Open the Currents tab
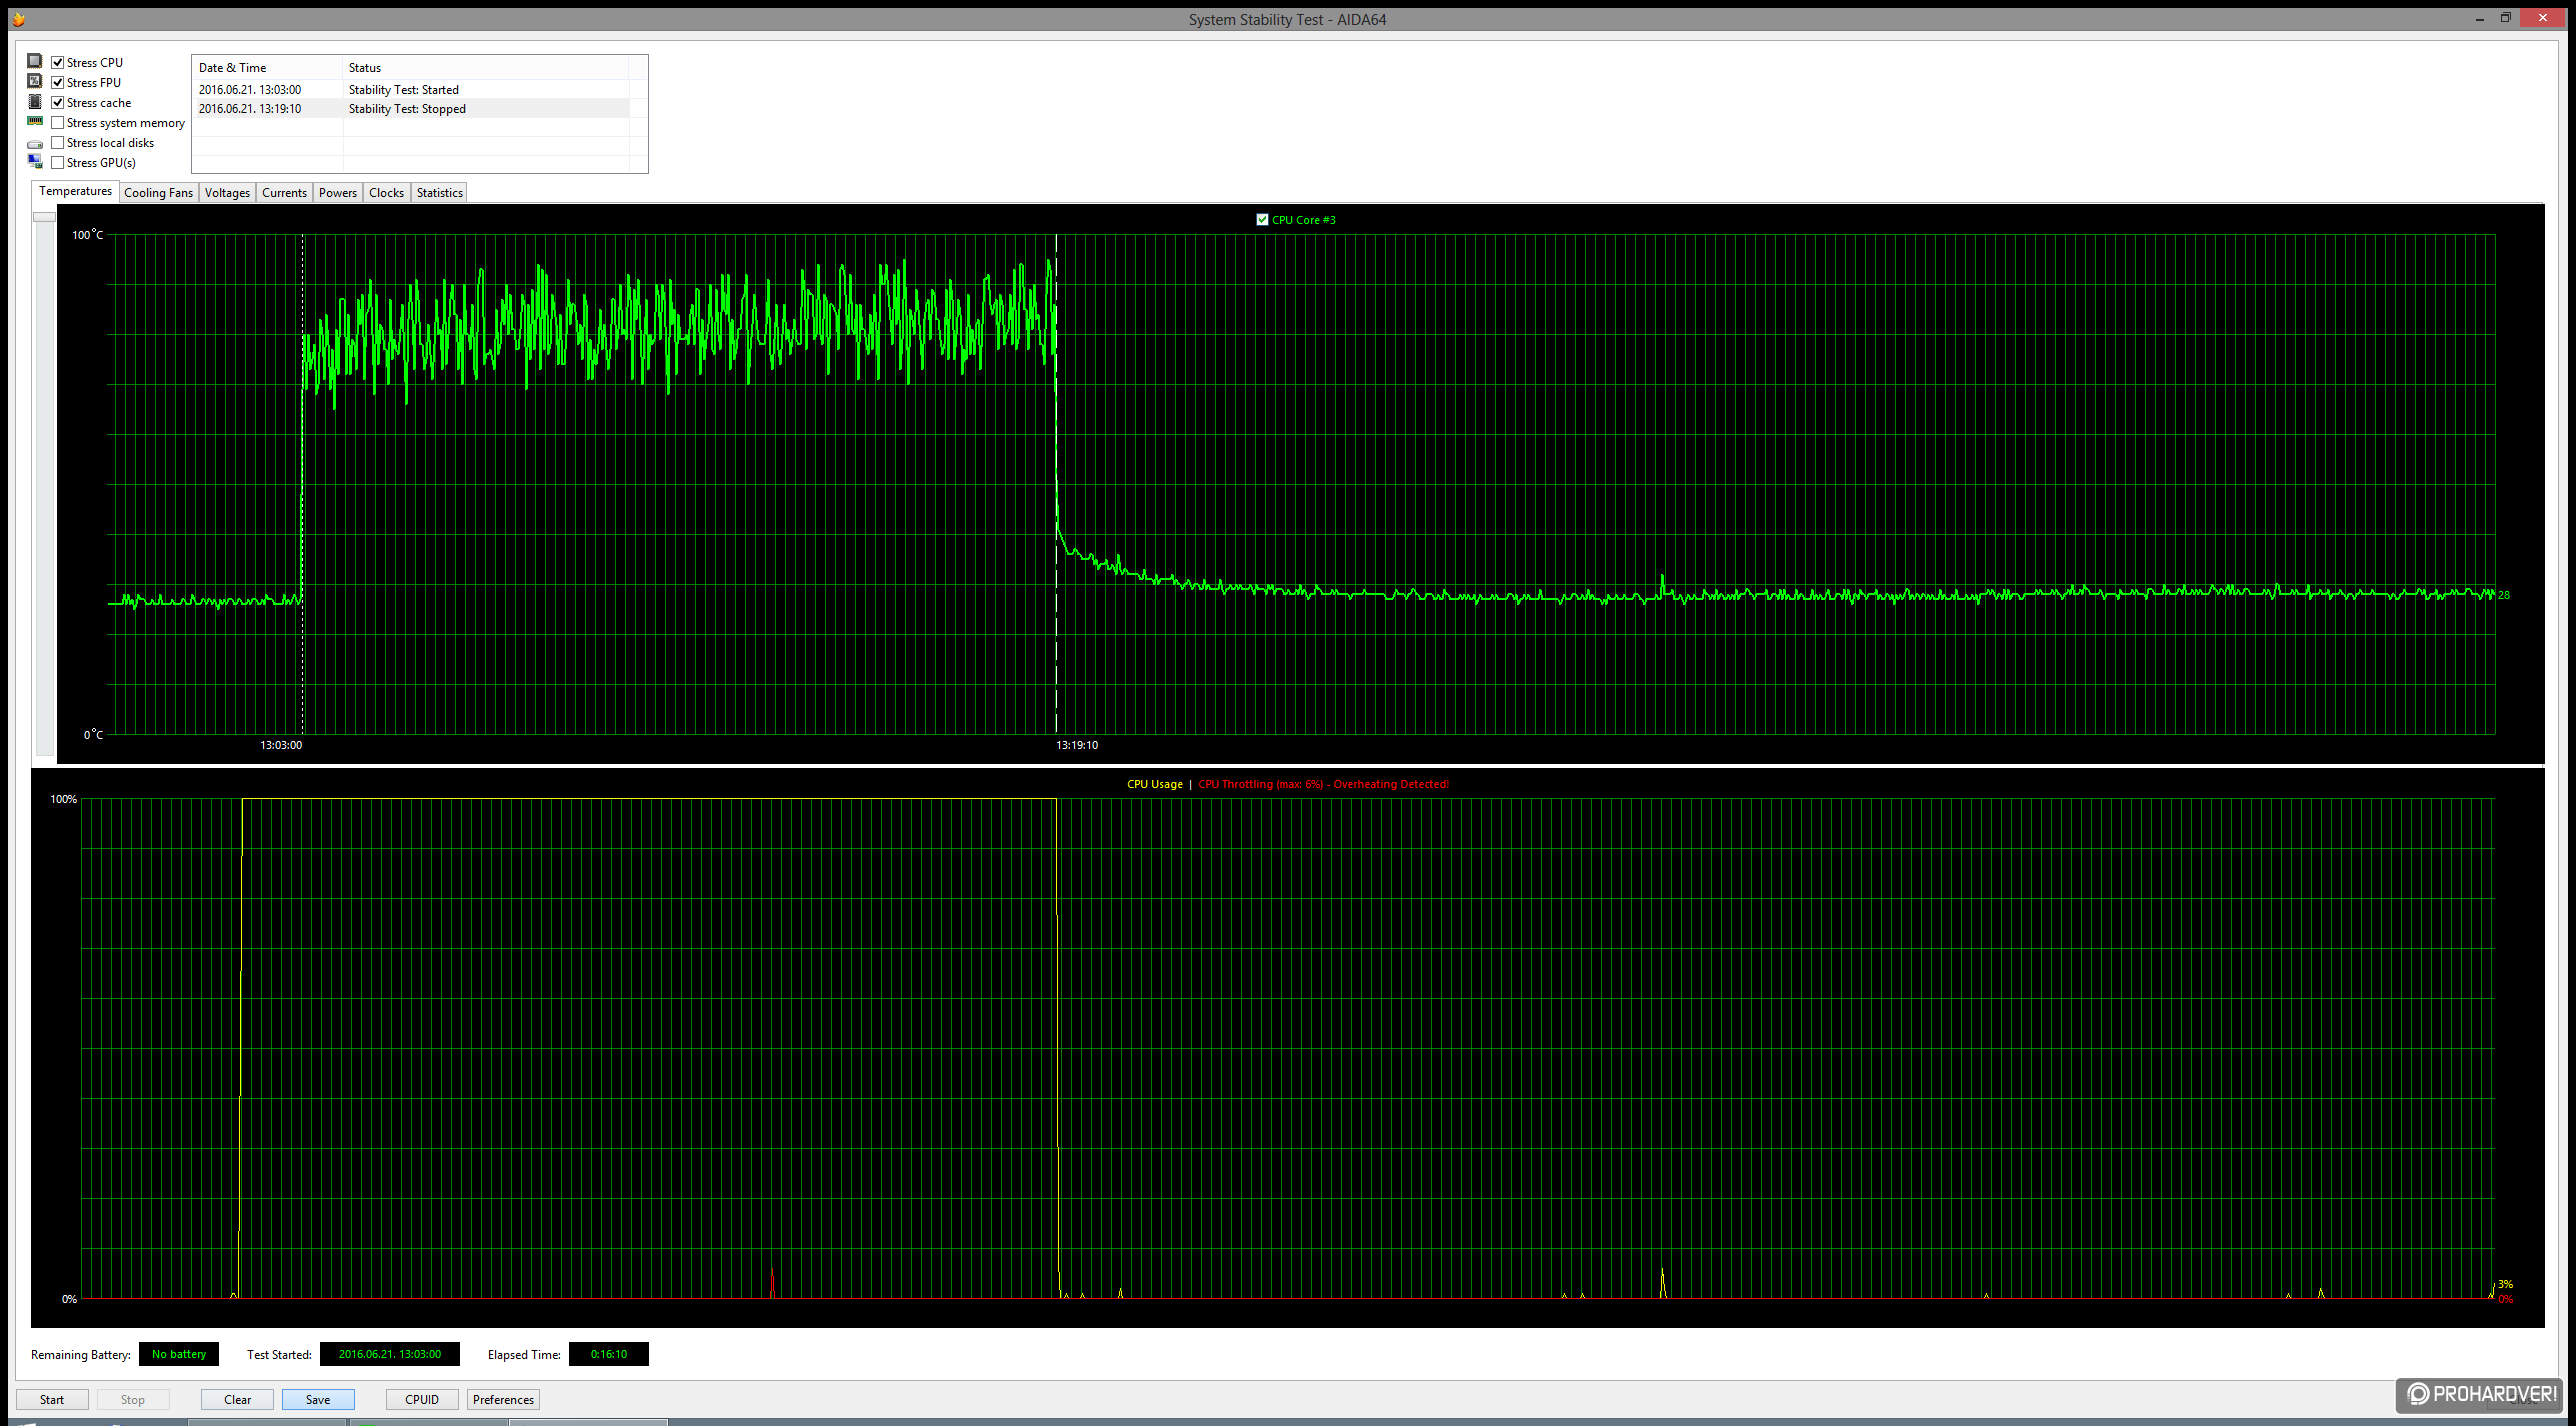Image resolution: width=2576 pixels, height=1426 pixels. click(x=284, y=193)
